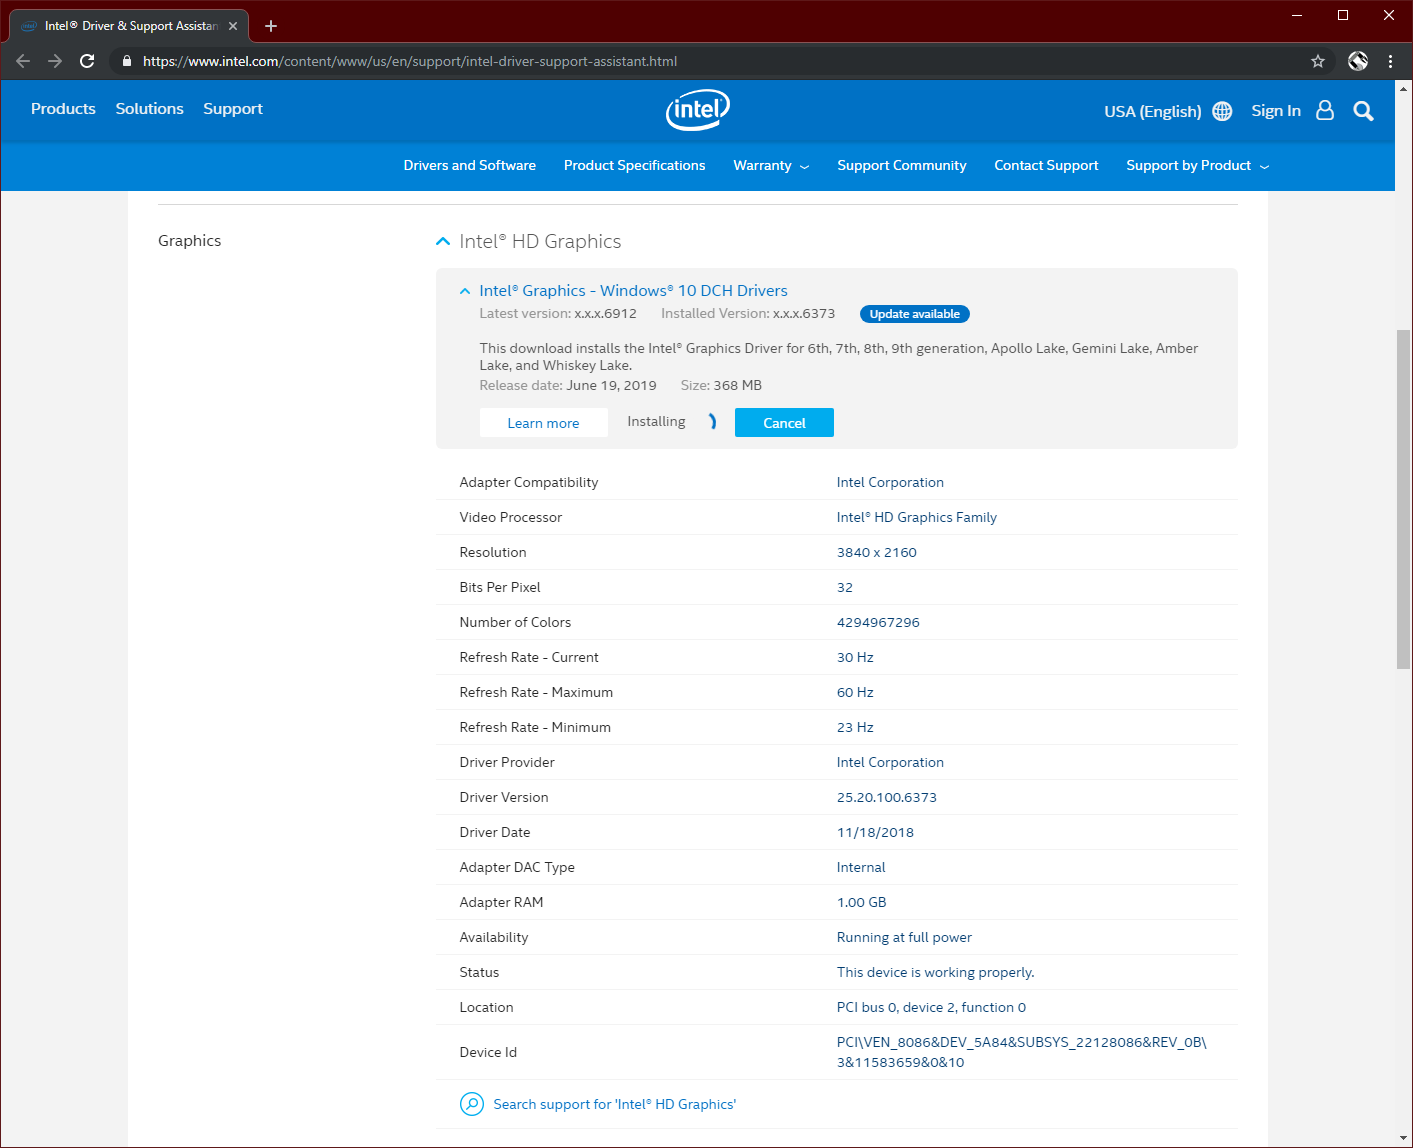The width and height of the screenshot is (1413, 1148).
Task: Collapse the Intel HD Graphics section
Action: pos(443,242)
